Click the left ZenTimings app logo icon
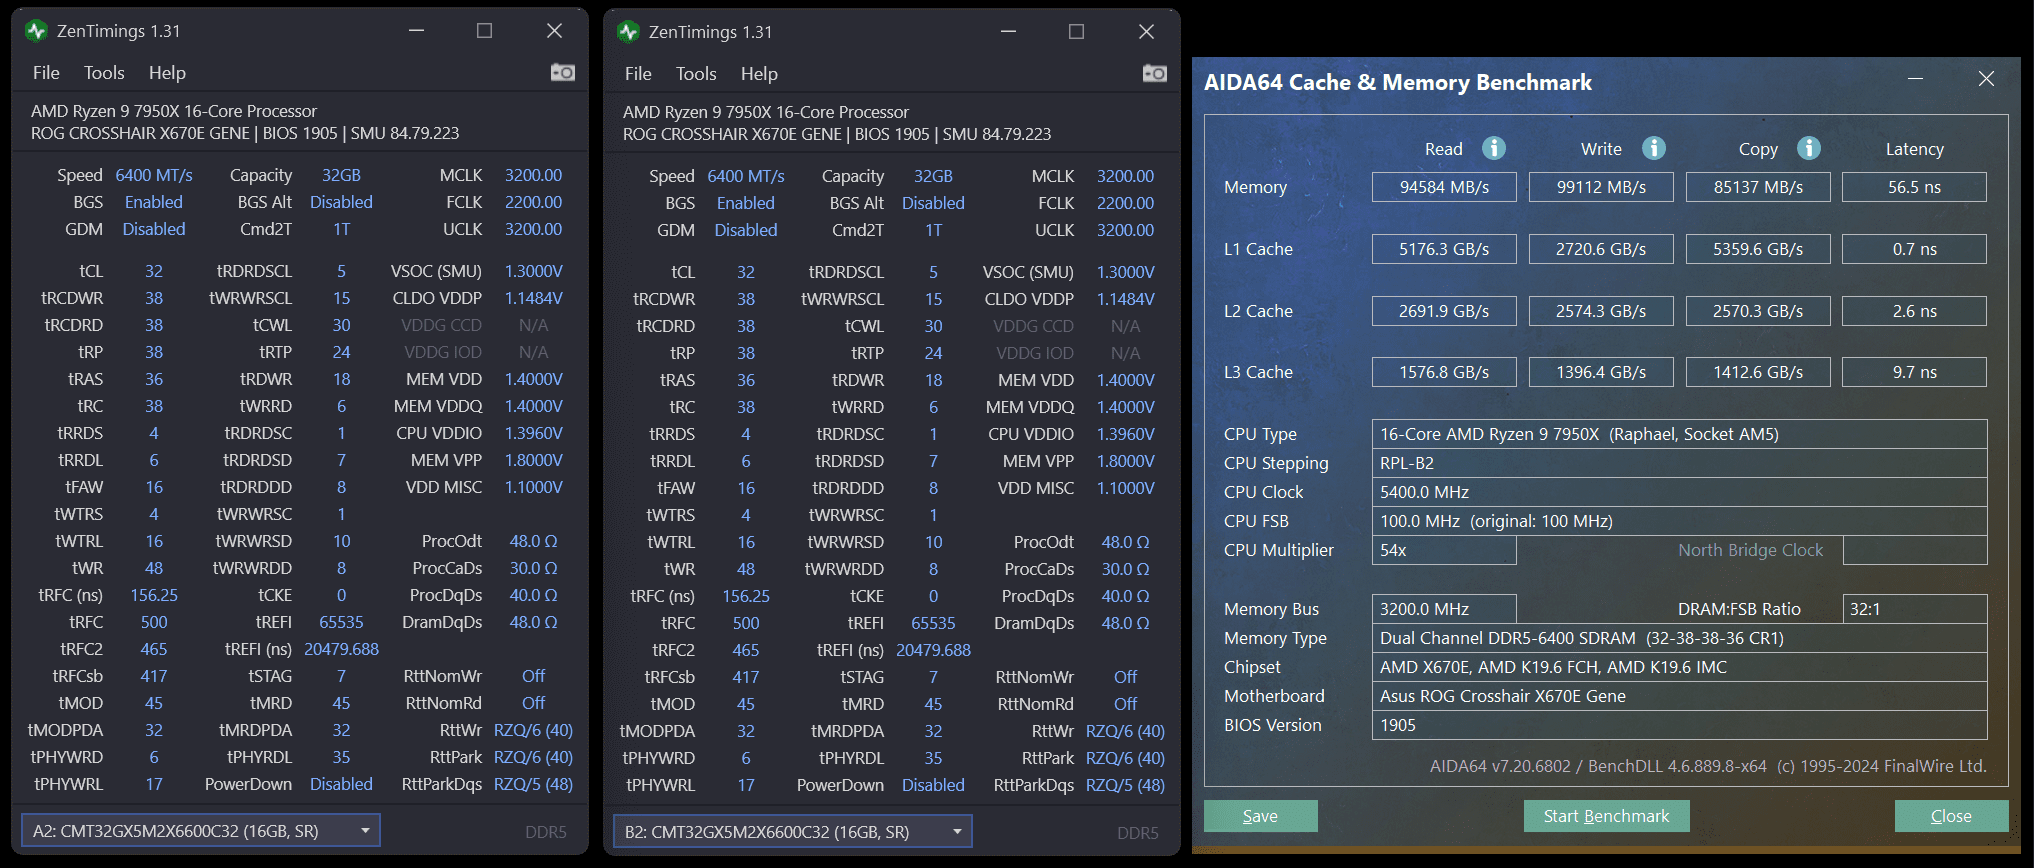Screen dimensions: 2034x868 37,31
